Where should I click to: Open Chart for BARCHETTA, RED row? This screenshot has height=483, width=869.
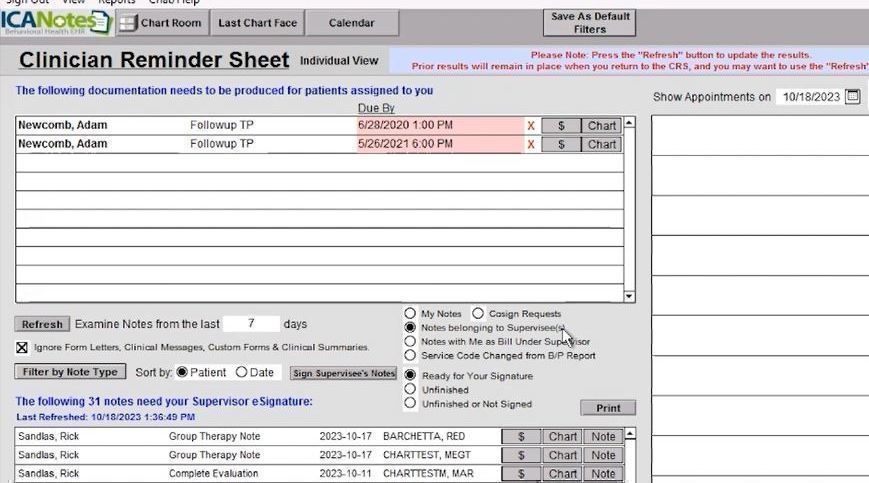click(563, 436)
